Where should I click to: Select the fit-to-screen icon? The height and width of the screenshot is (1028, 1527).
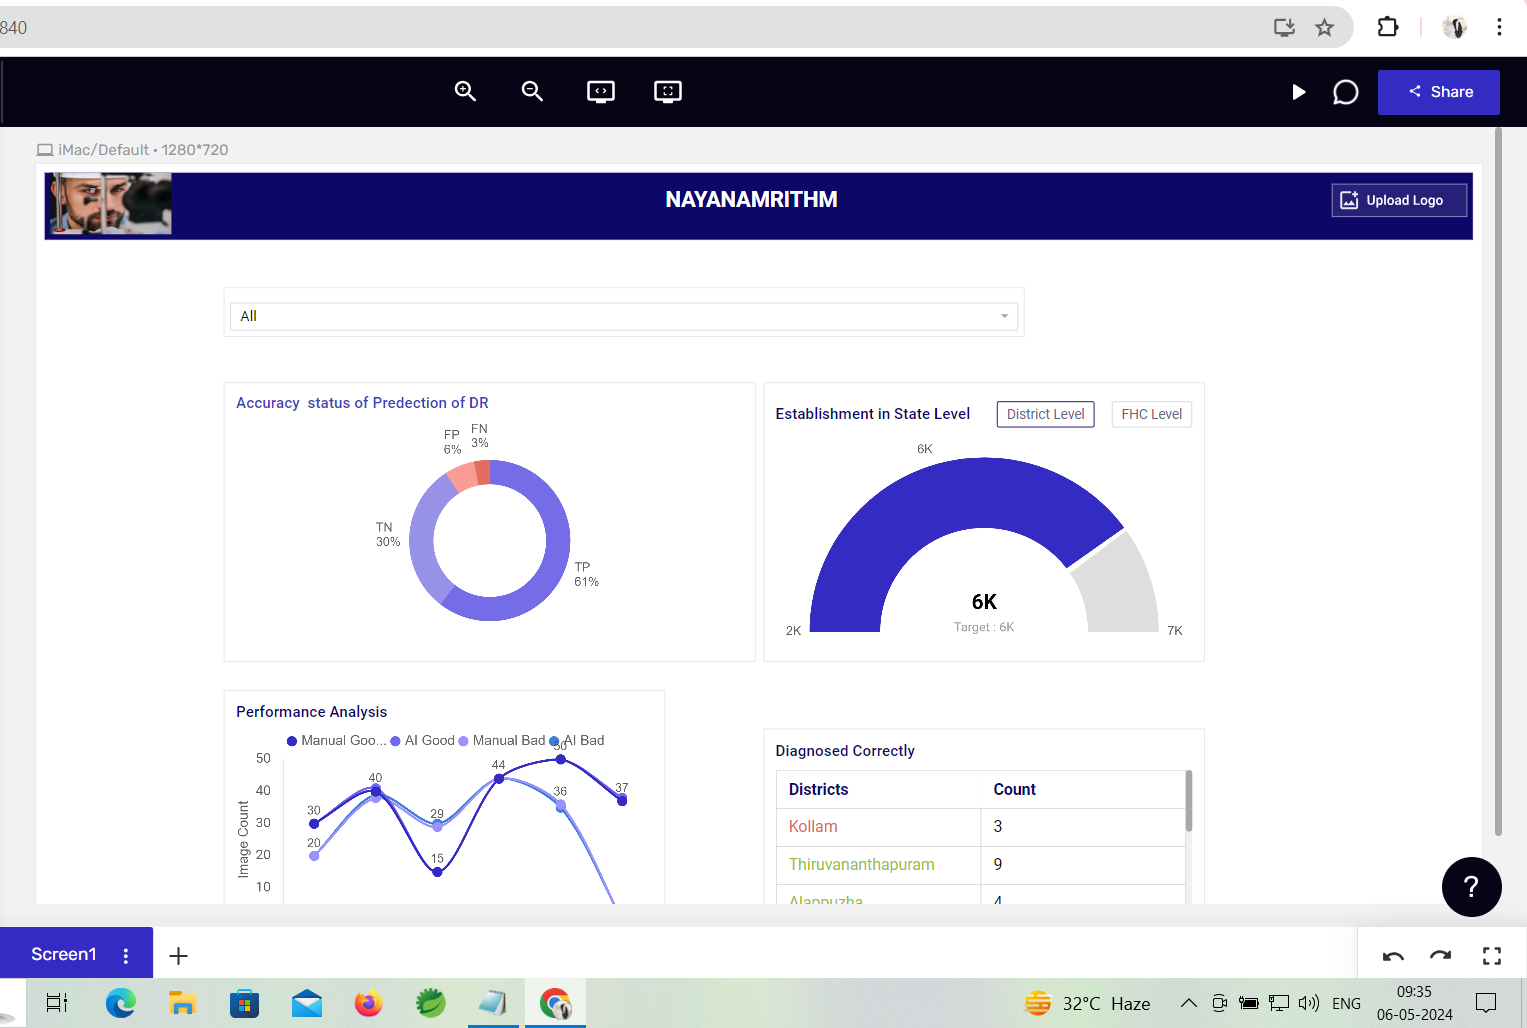[668, 92]
